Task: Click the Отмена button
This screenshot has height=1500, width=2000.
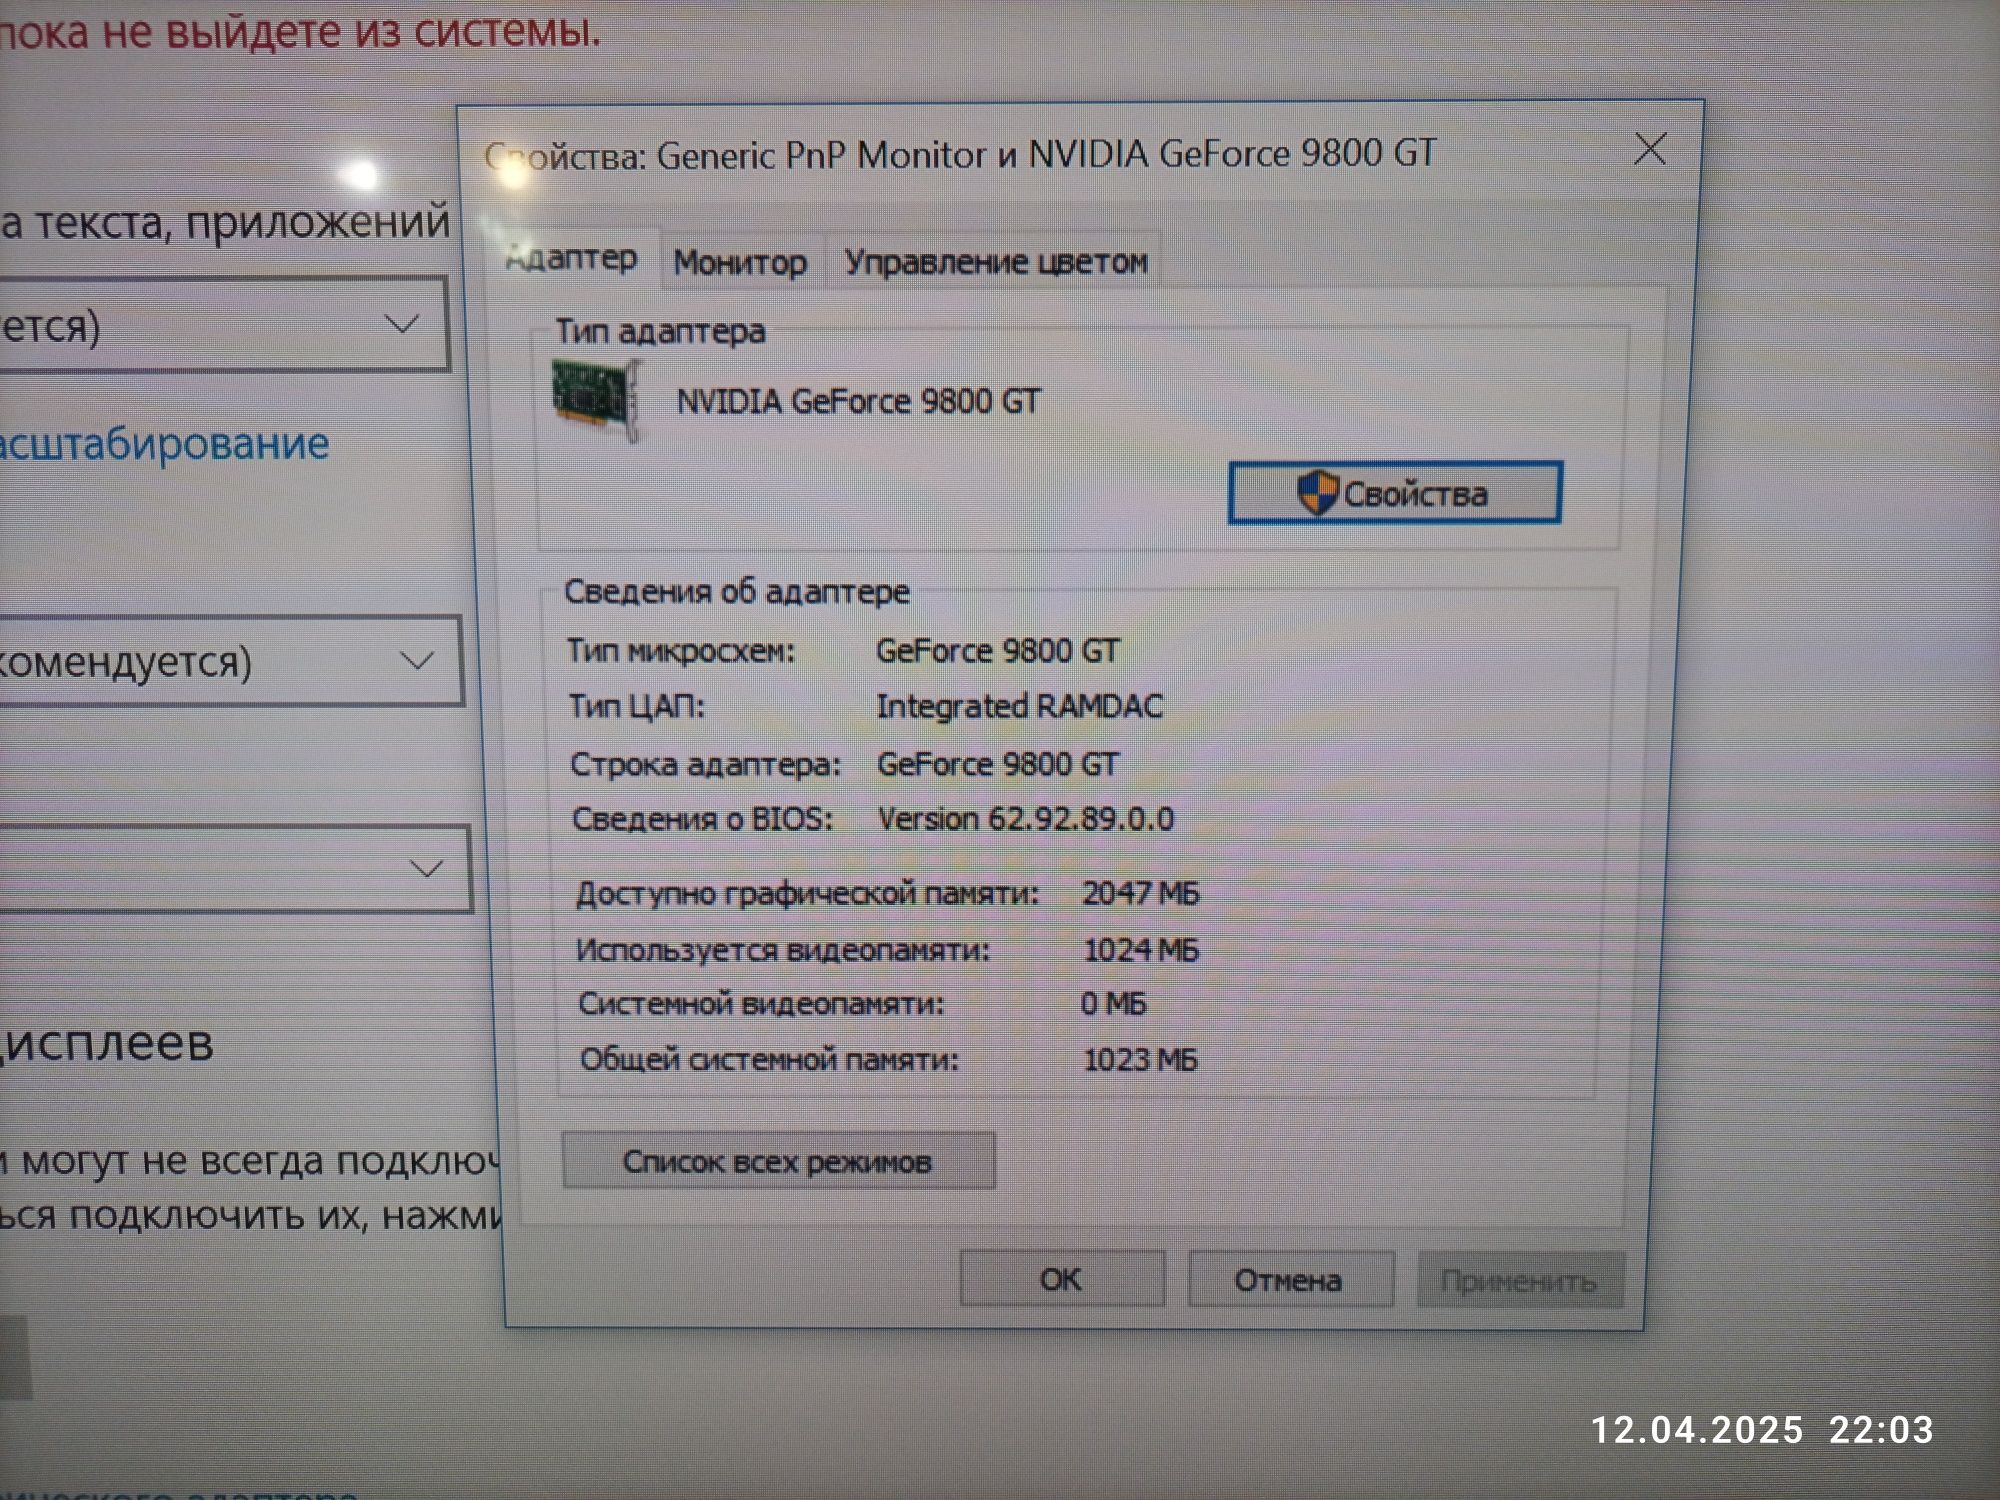Action: click(1290, 1280)
